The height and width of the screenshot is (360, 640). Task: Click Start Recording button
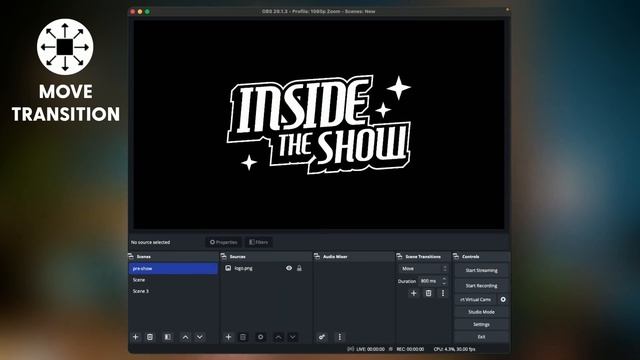pyautogui.click(x=482, y=286)
